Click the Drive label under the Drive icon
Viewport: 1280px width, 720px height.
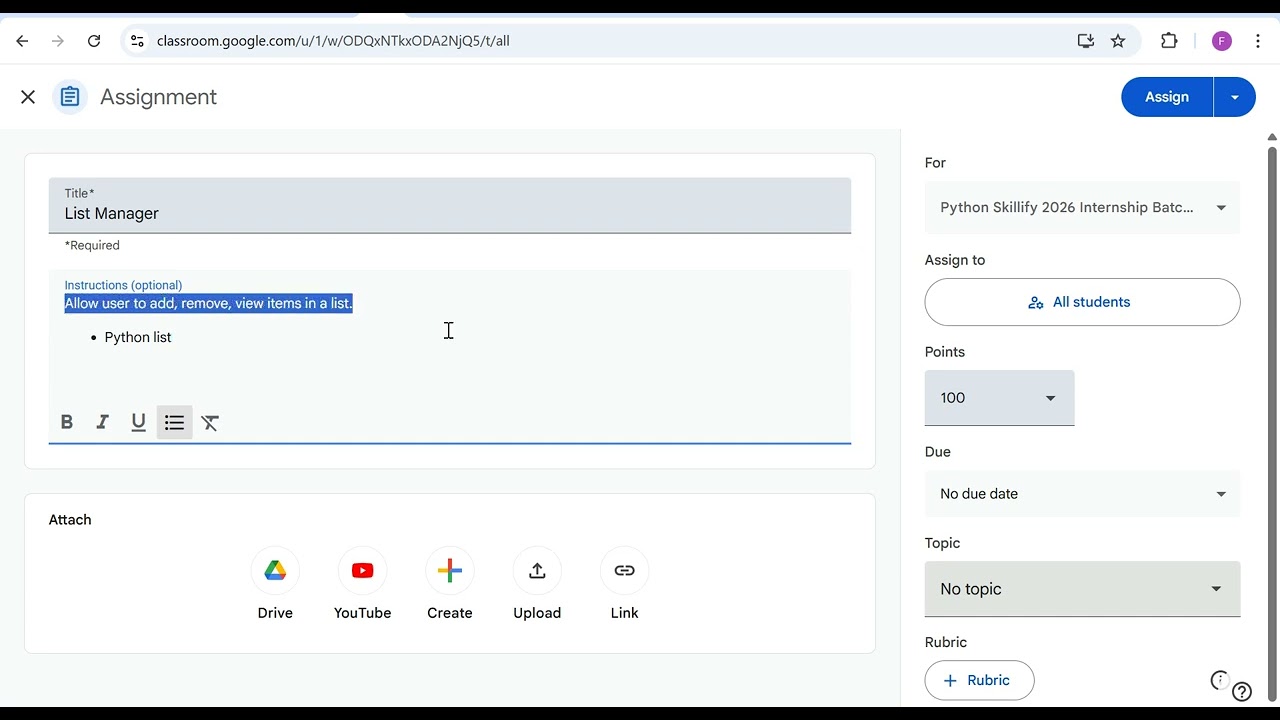[x=275, y=613]
